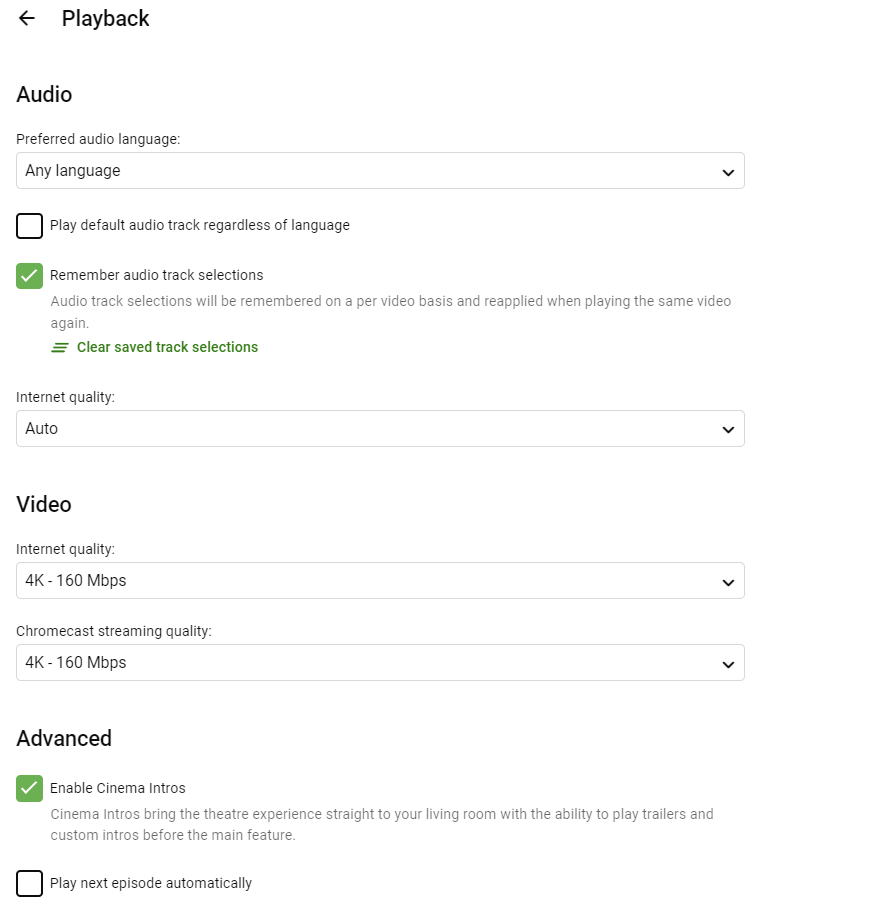Click the Enable Cinema Intros label text
The height and width of the screenshot is (912, 872).
(118, 788)
